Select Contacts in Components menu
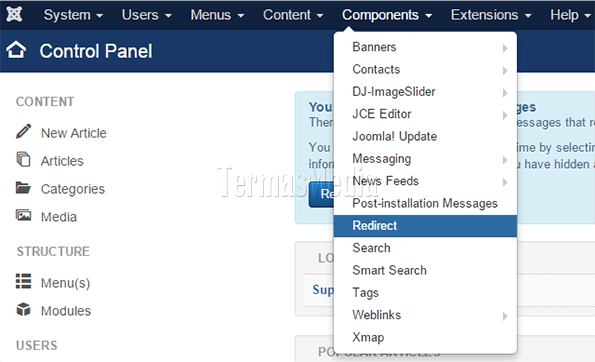 425,69
